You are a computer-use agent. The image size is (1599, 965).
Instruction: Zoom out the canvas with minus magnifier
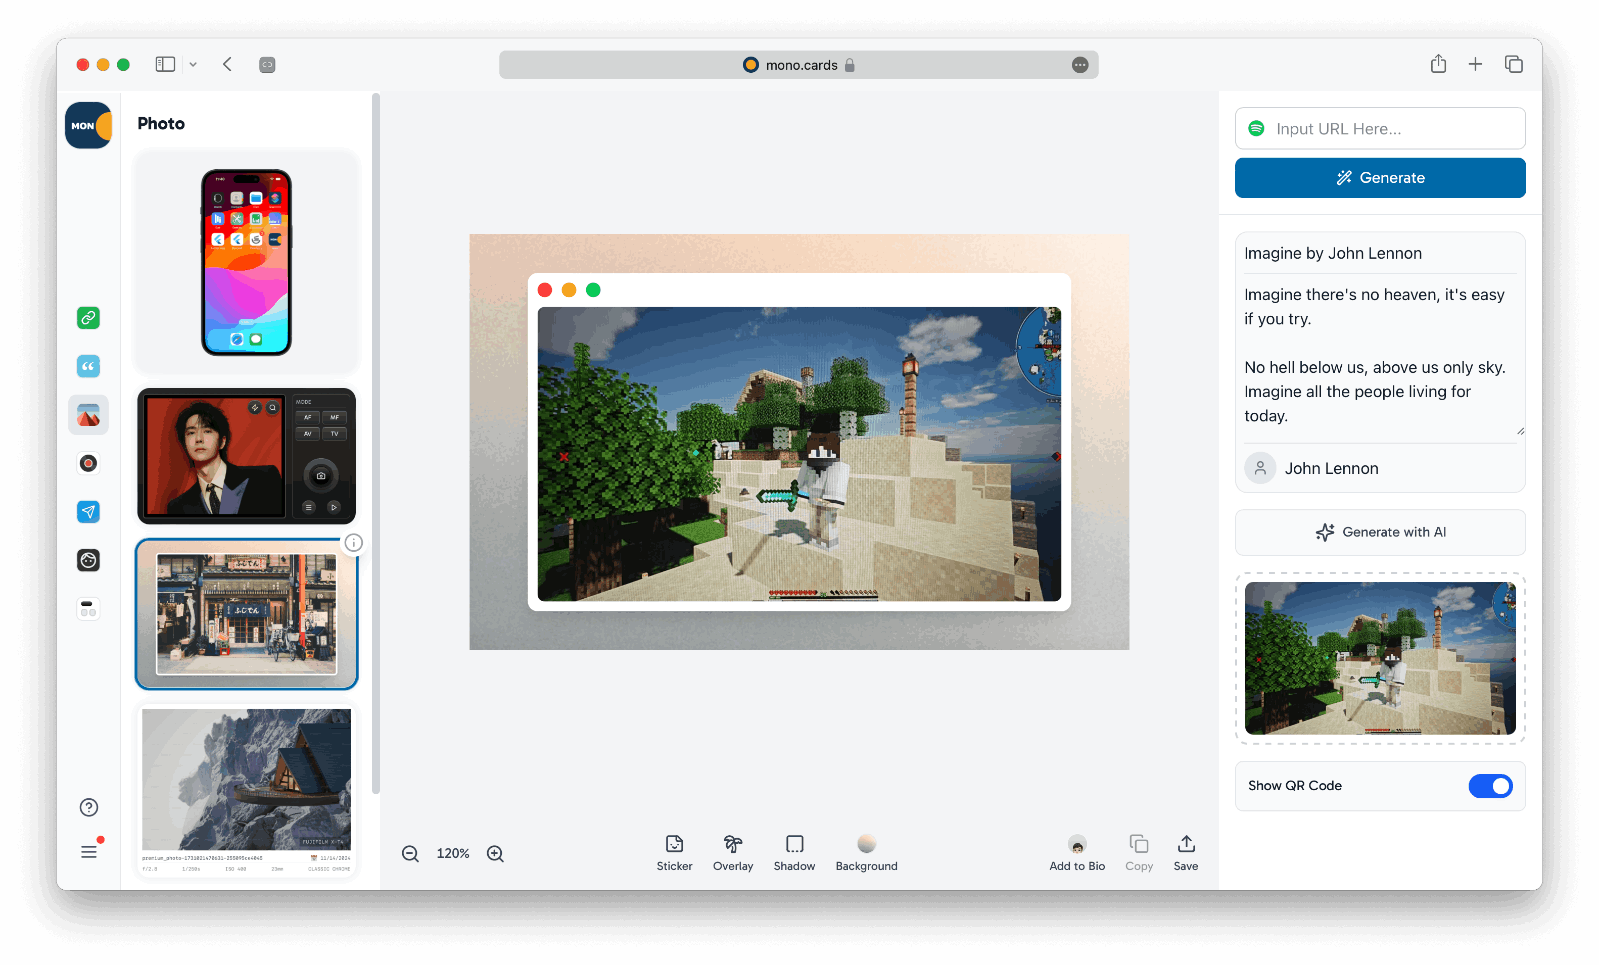pos(410,854)
